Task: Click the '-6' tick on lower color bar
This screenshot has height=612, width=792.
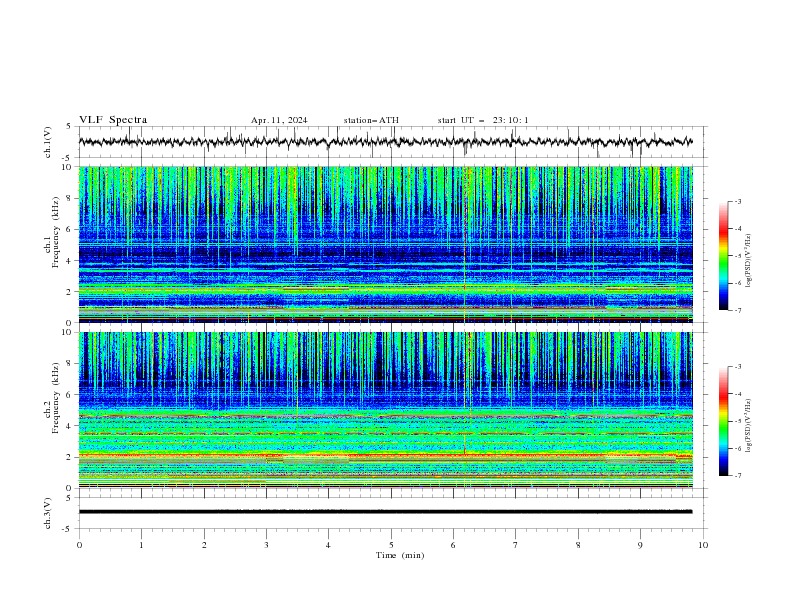Action: (x=737, y=448)
